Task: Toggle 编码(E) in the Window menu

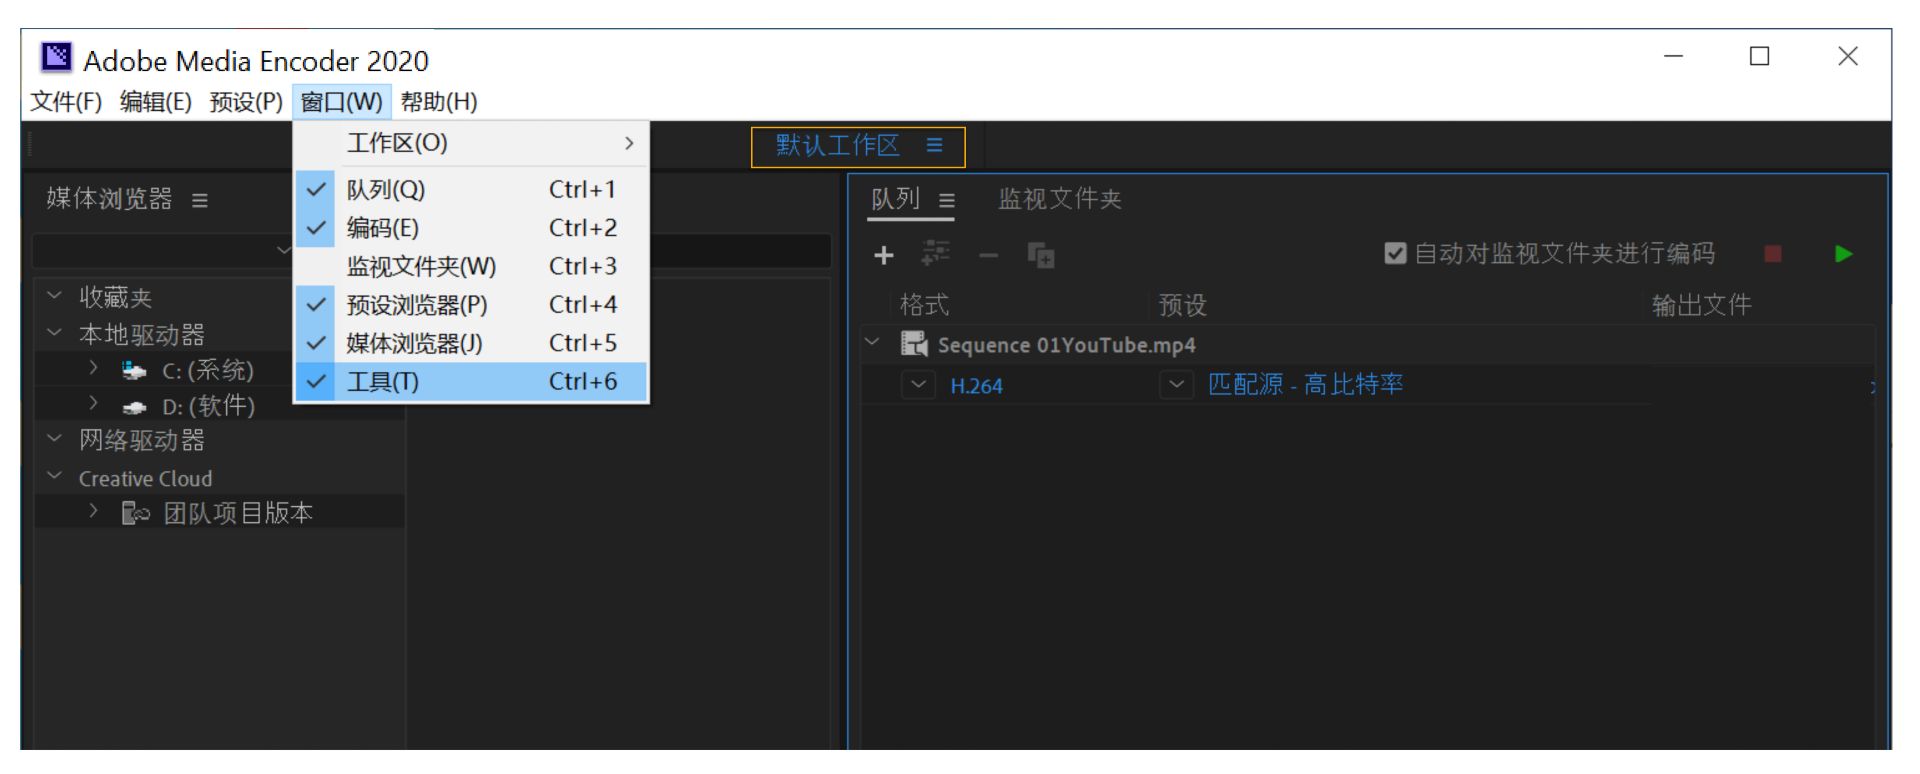Action: pyautogui.click(x=471, y=228)
